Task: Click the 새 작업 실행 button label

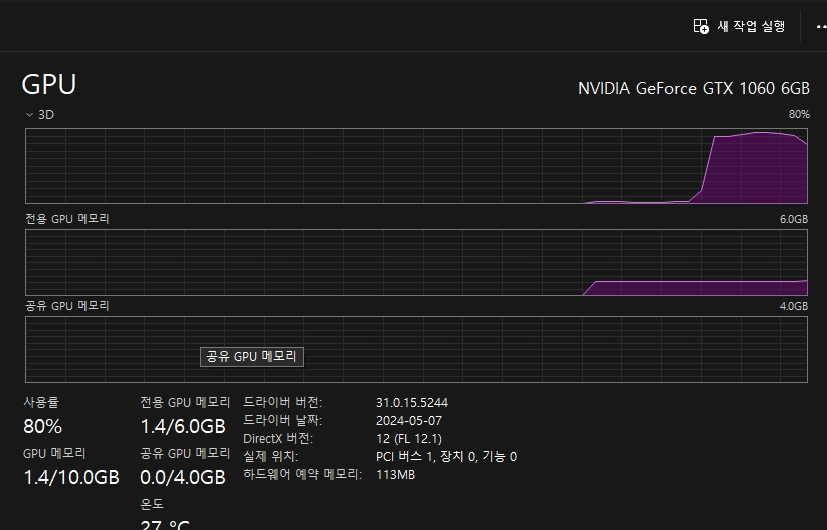Action: pos(751,26)
